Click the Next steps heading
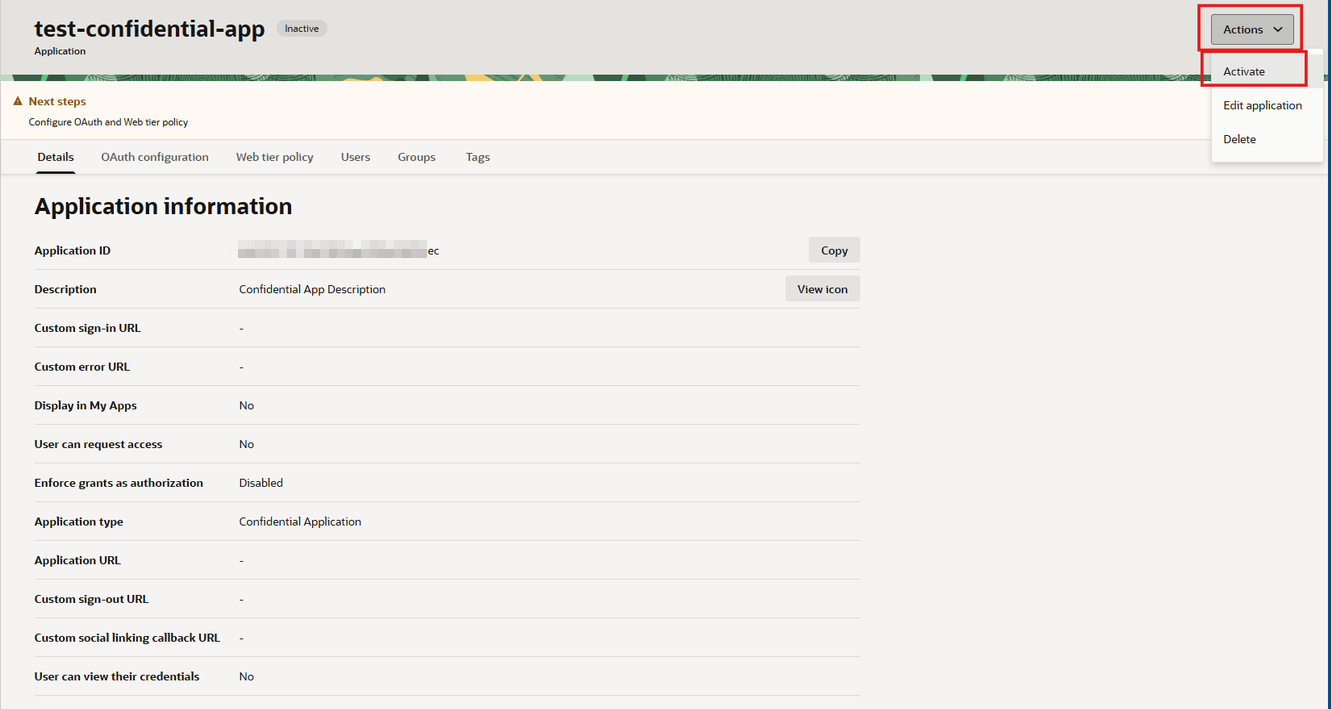The height and width of the screenshot is (709, 1331). pos(57,101)
